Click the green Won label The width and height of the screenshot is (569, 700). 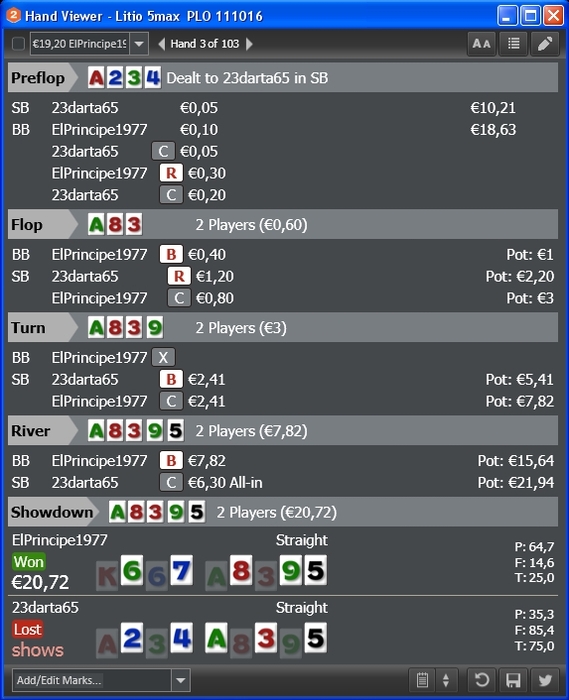(29, 562)
